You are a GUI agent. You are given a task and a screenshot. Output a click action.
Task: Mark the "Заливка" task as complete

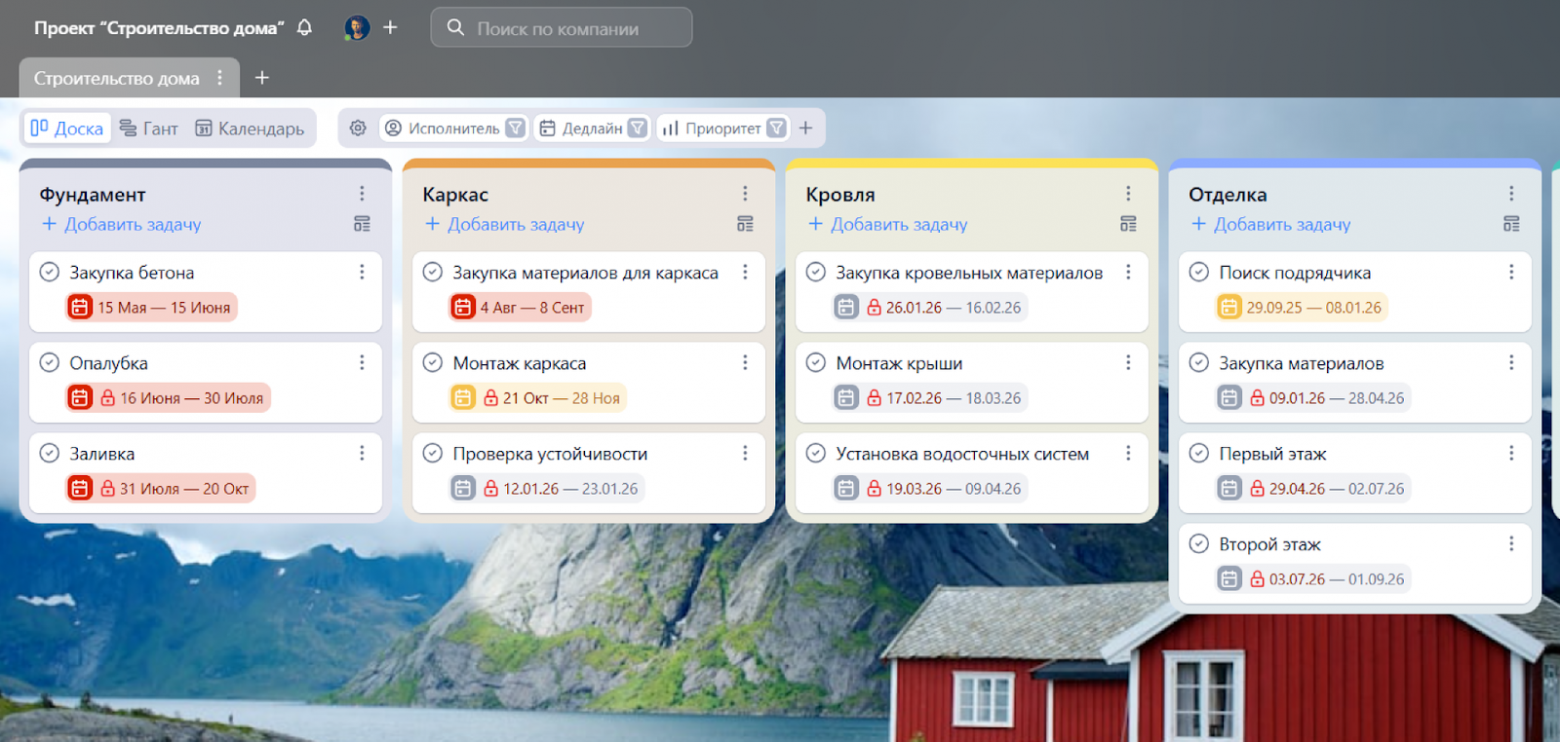click(50, 453)
